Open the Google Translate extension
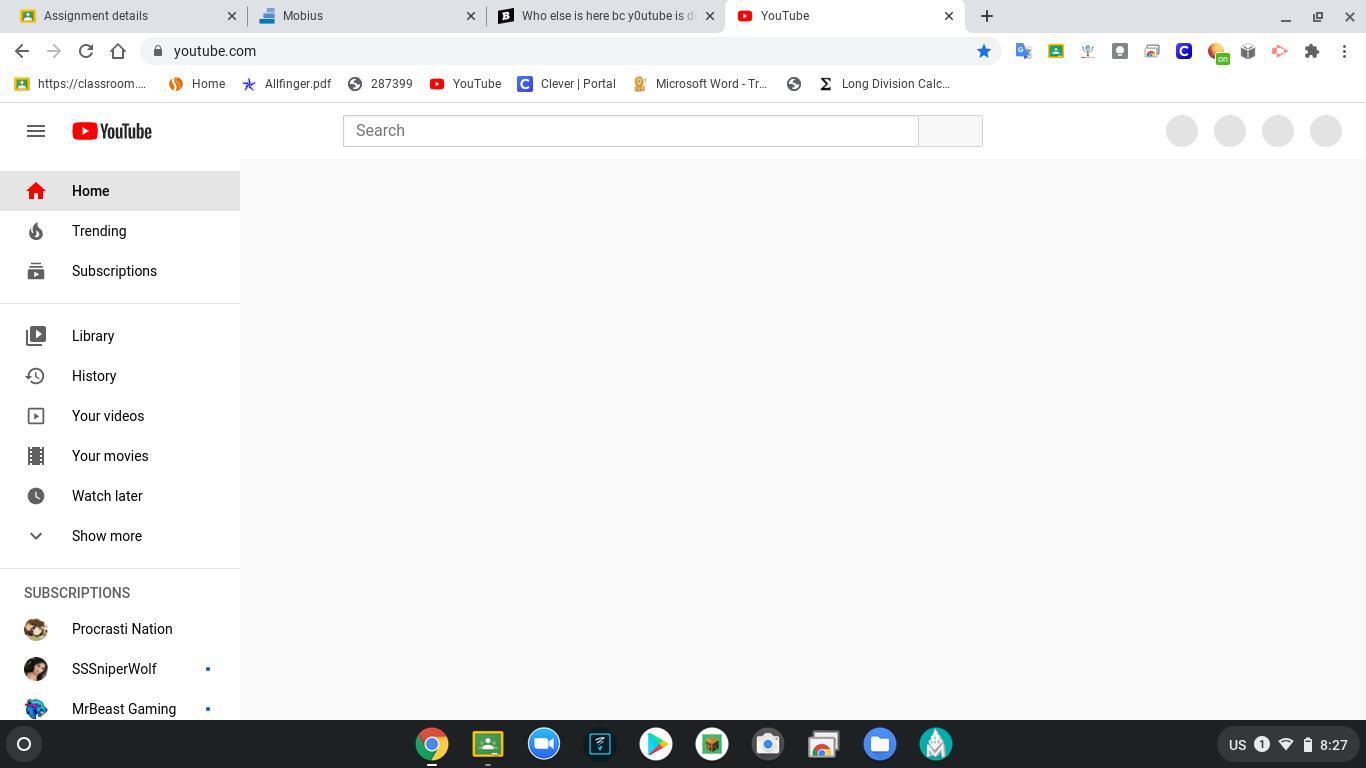 pos(1023,51)
